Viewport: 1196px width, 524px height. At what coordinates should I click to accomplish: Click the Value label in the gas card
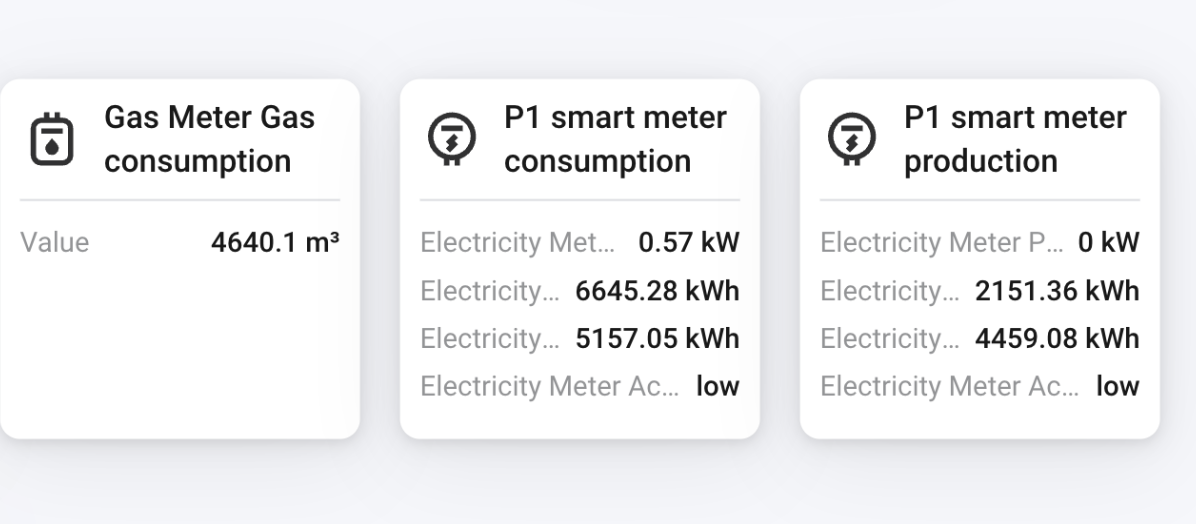55,243
